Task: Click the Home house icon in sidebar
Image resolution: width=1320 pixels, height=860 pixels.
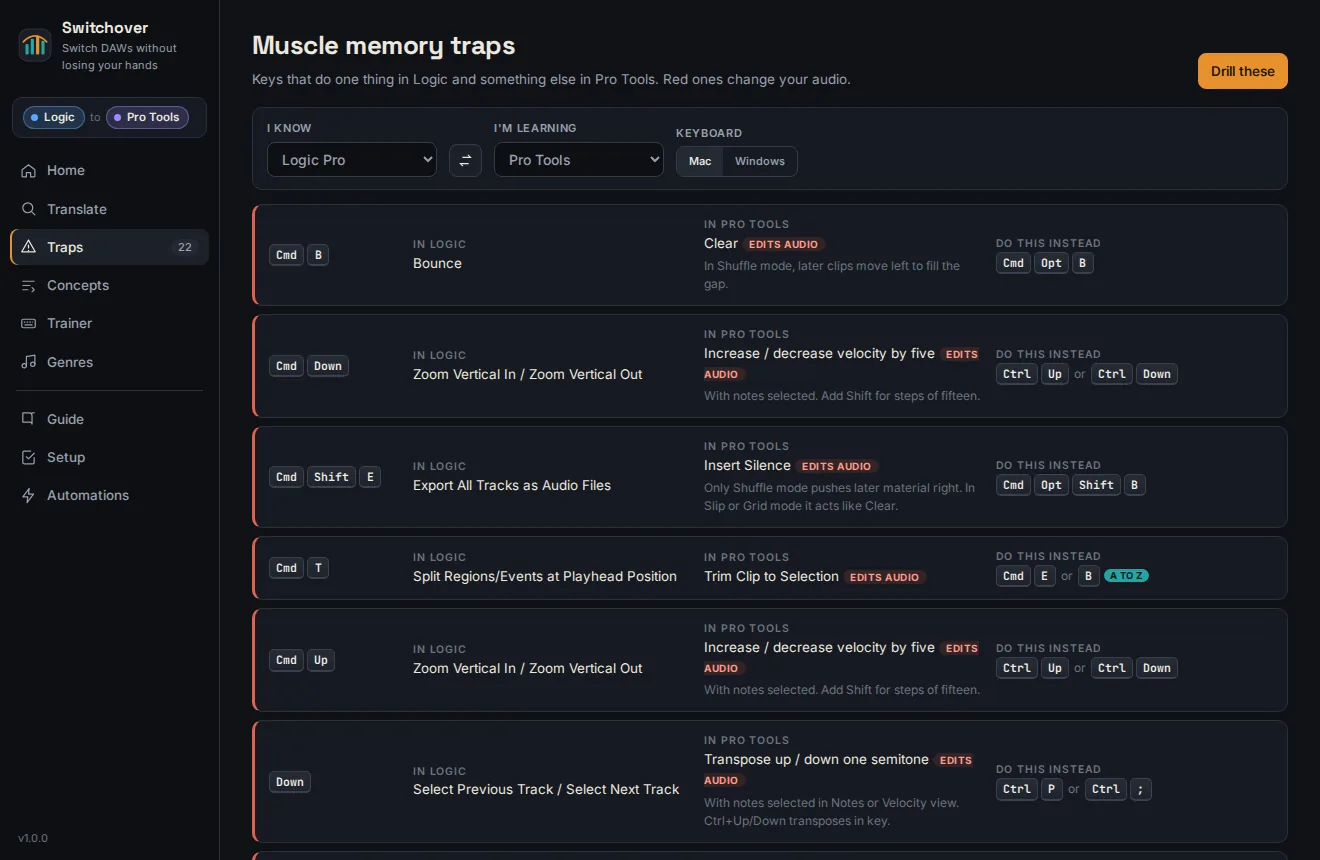Action: [29, 171]
